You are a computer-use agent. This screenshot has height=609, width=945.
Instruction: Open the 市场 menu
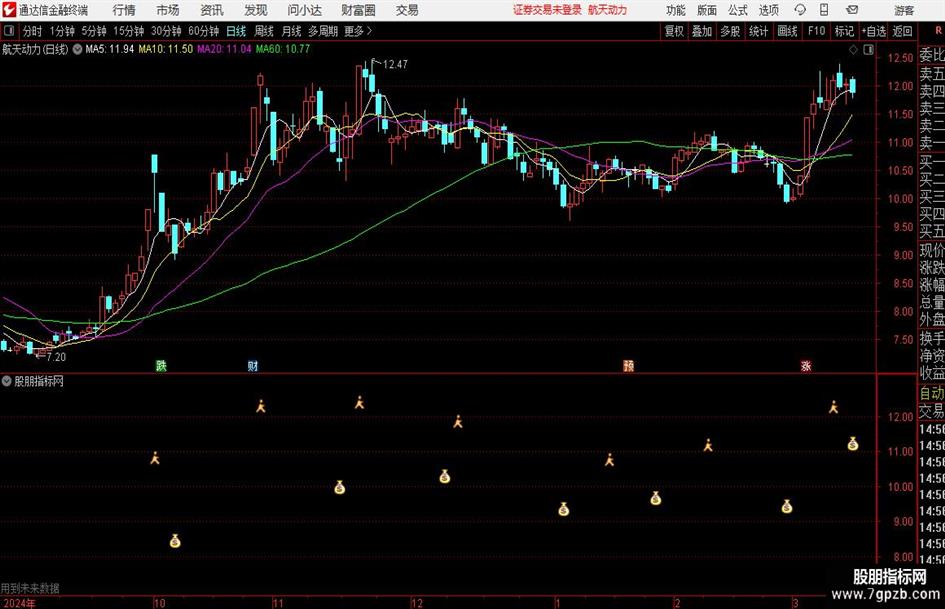[x=168, y=10]
